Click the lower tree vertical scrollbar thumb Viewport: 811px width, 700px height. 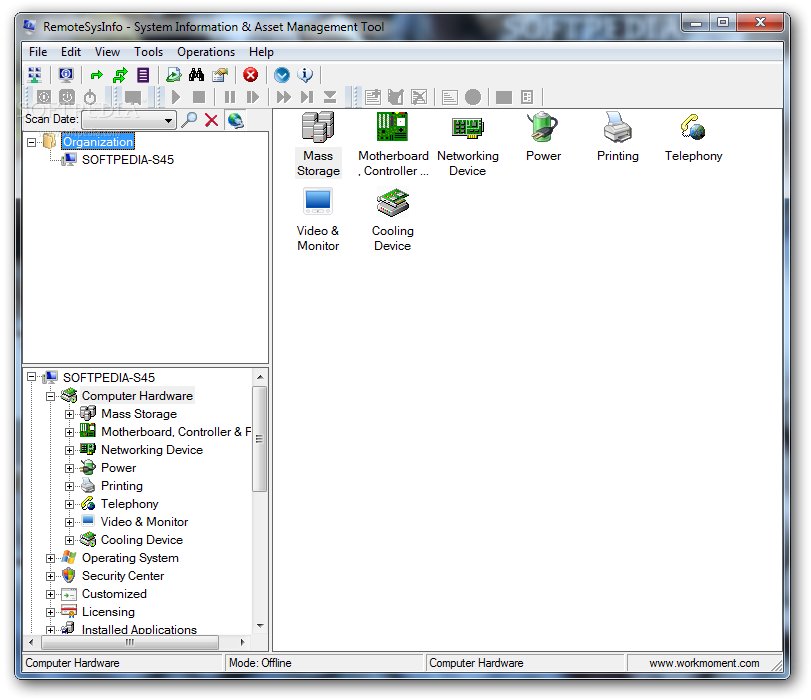point(260,439)
